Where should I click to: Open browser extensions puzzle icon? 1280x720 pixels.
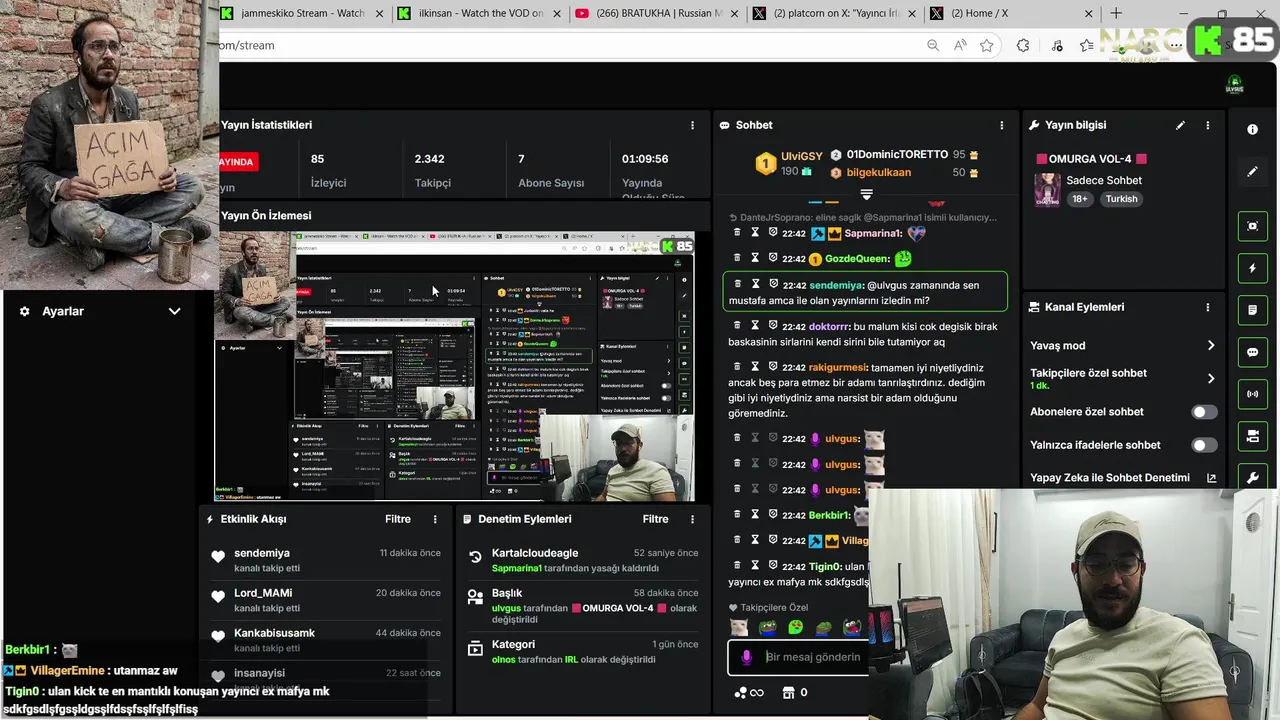[1023, 45]
